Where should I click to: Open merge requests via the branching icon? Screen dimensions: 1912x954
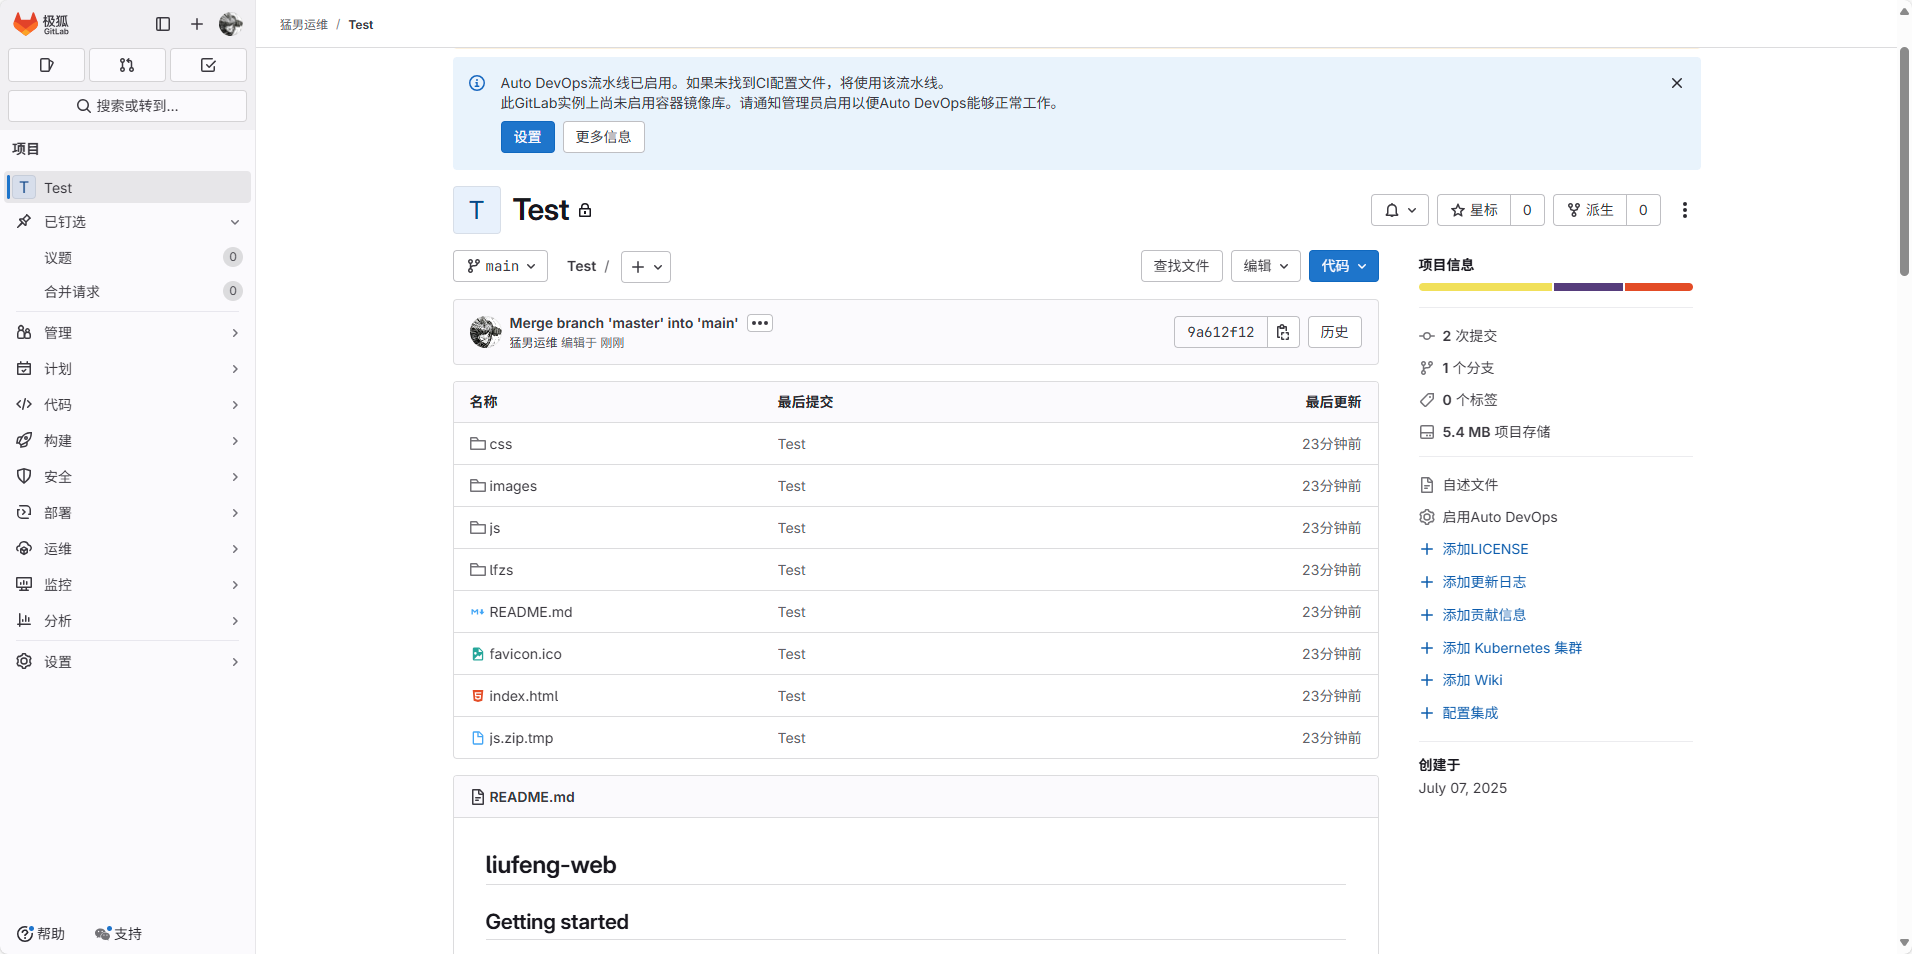click(126, 65)
